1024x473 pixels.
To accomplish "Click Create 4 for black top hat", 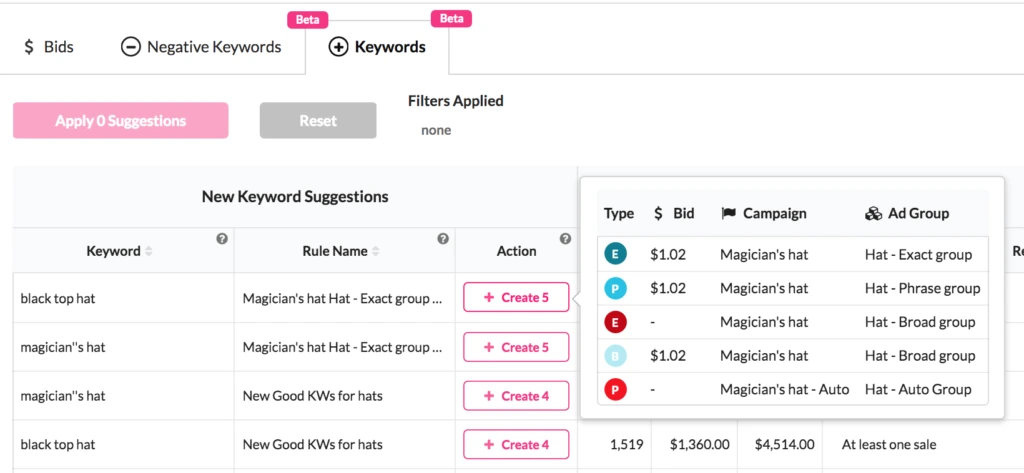I will tap(516, 445).
